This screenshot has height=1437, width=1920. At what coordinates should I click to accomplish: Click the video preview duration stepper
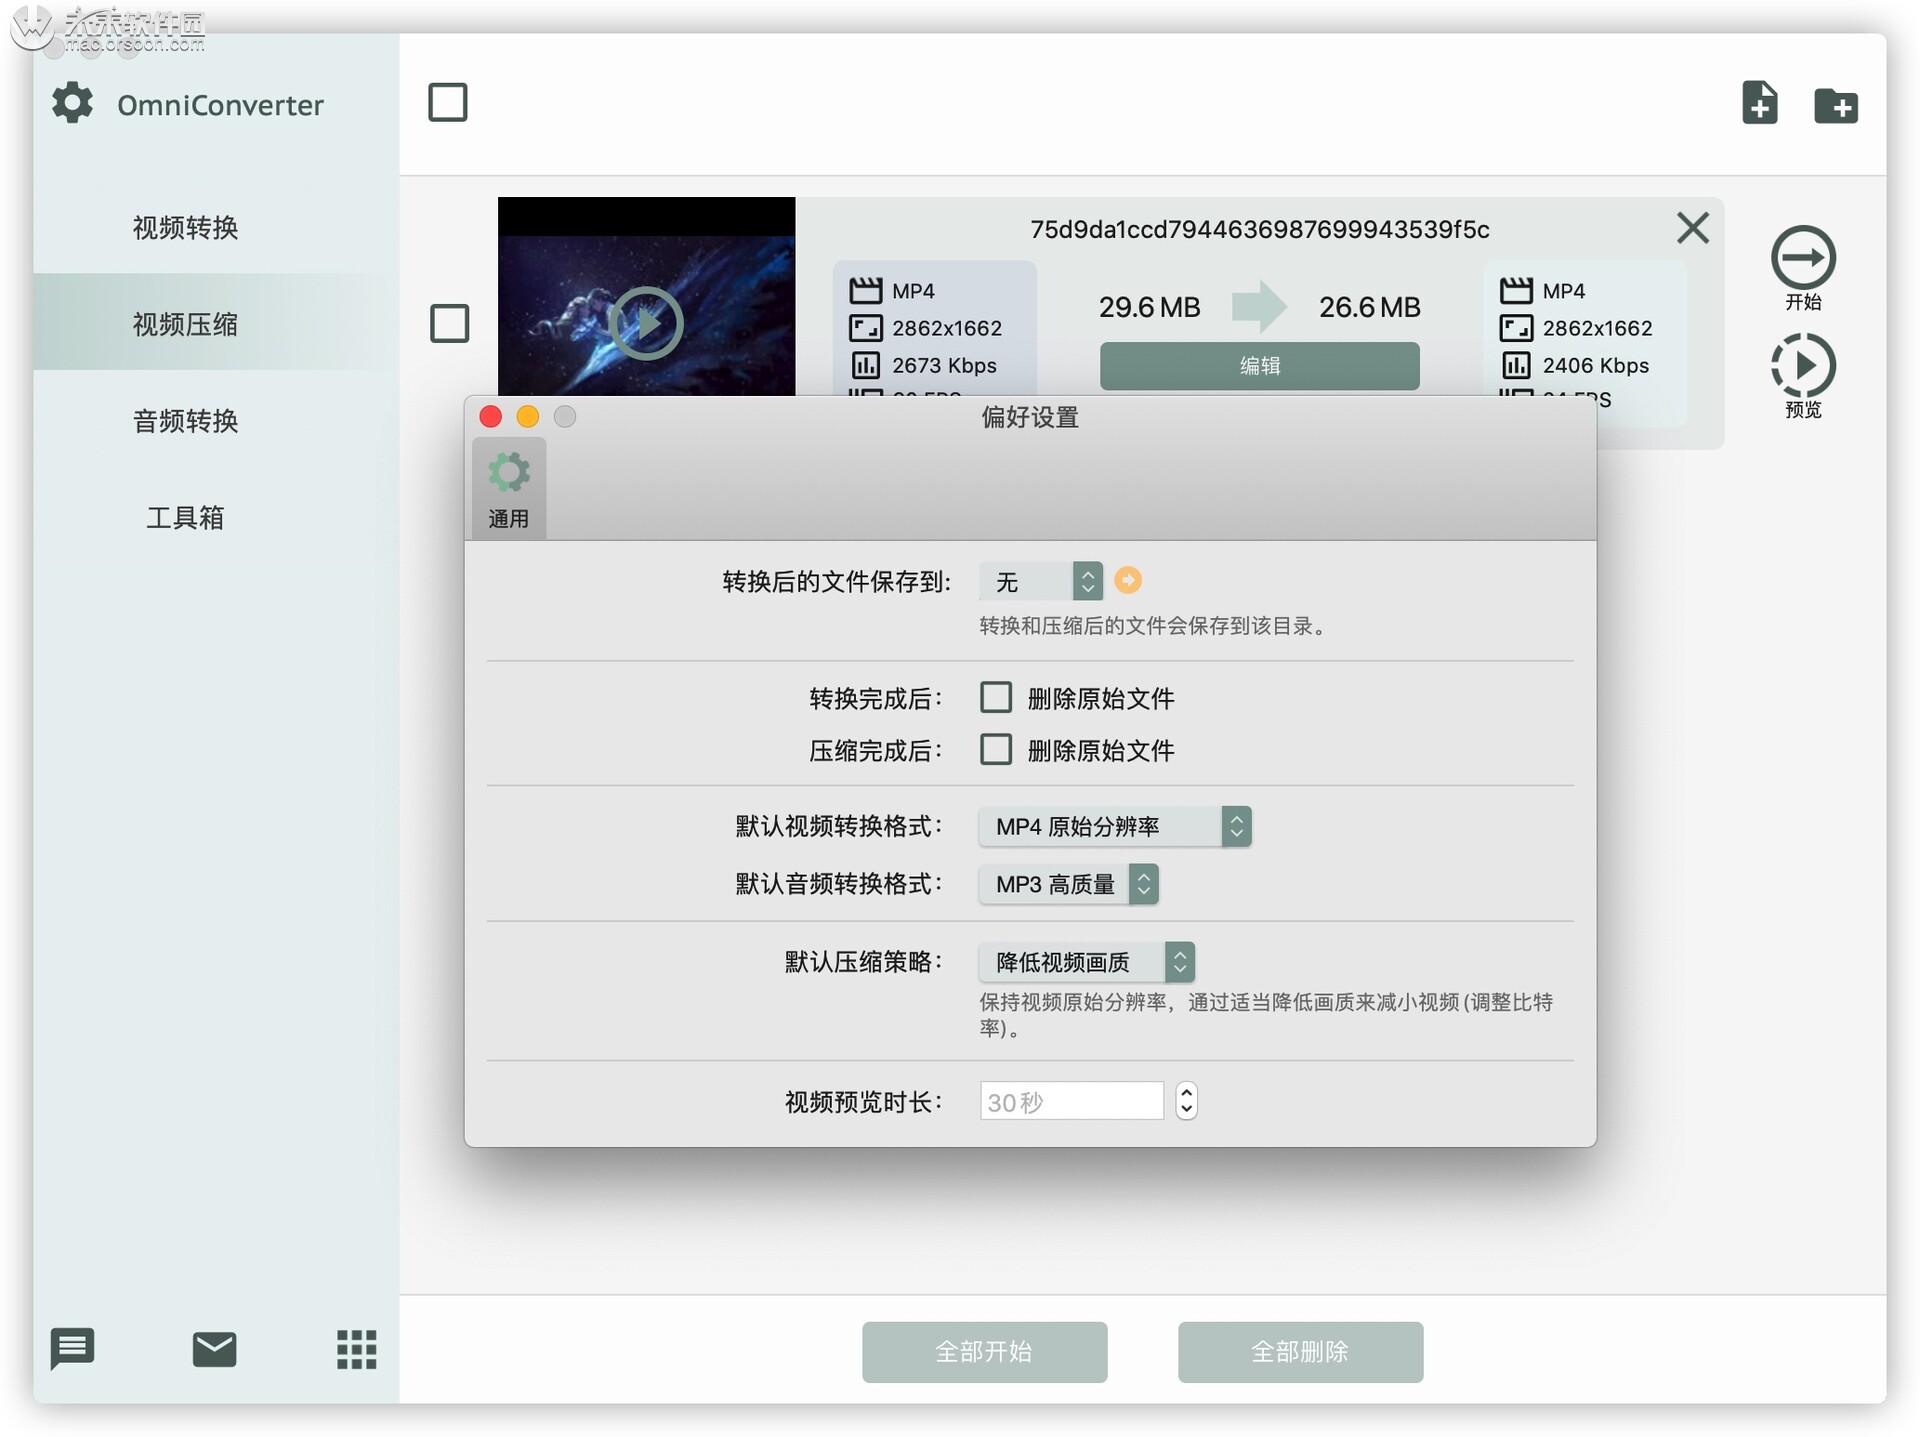coord(1185,1101)
